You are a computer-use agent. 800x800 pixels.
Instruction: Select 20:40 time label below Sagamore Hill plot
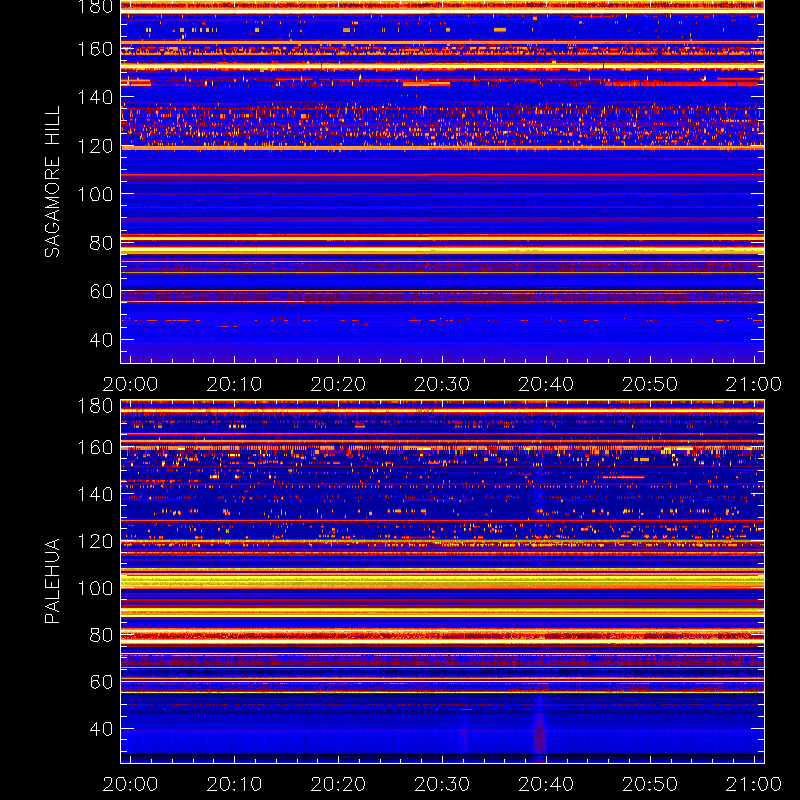point(546,384)
